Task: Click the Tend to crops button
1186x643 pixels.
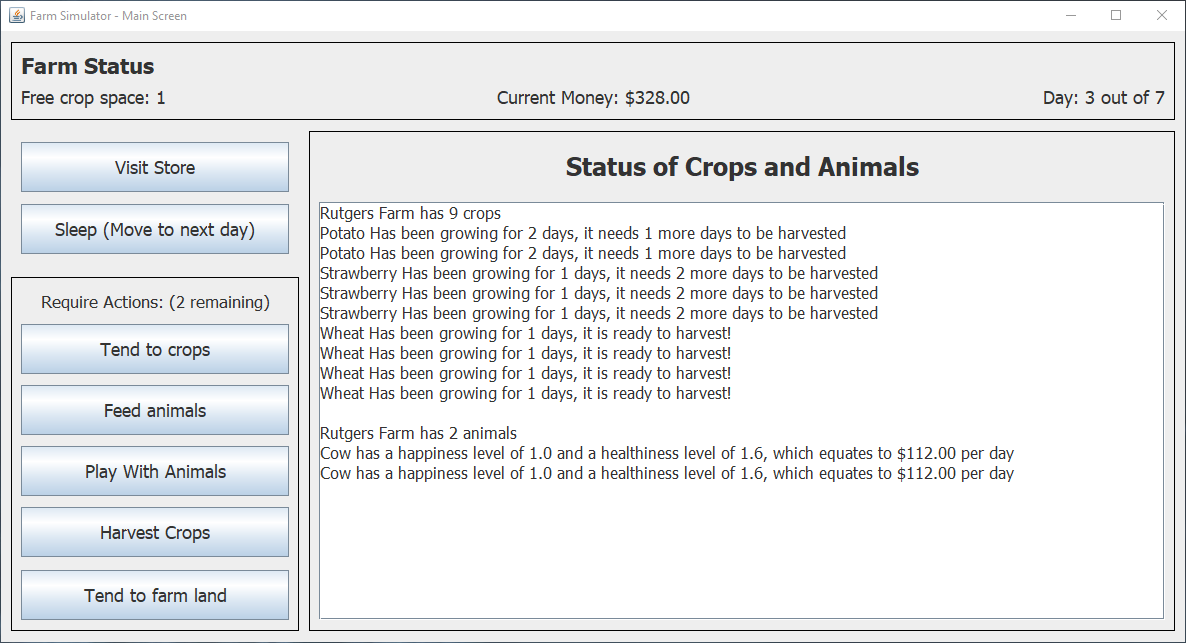Action: point(155,349)
